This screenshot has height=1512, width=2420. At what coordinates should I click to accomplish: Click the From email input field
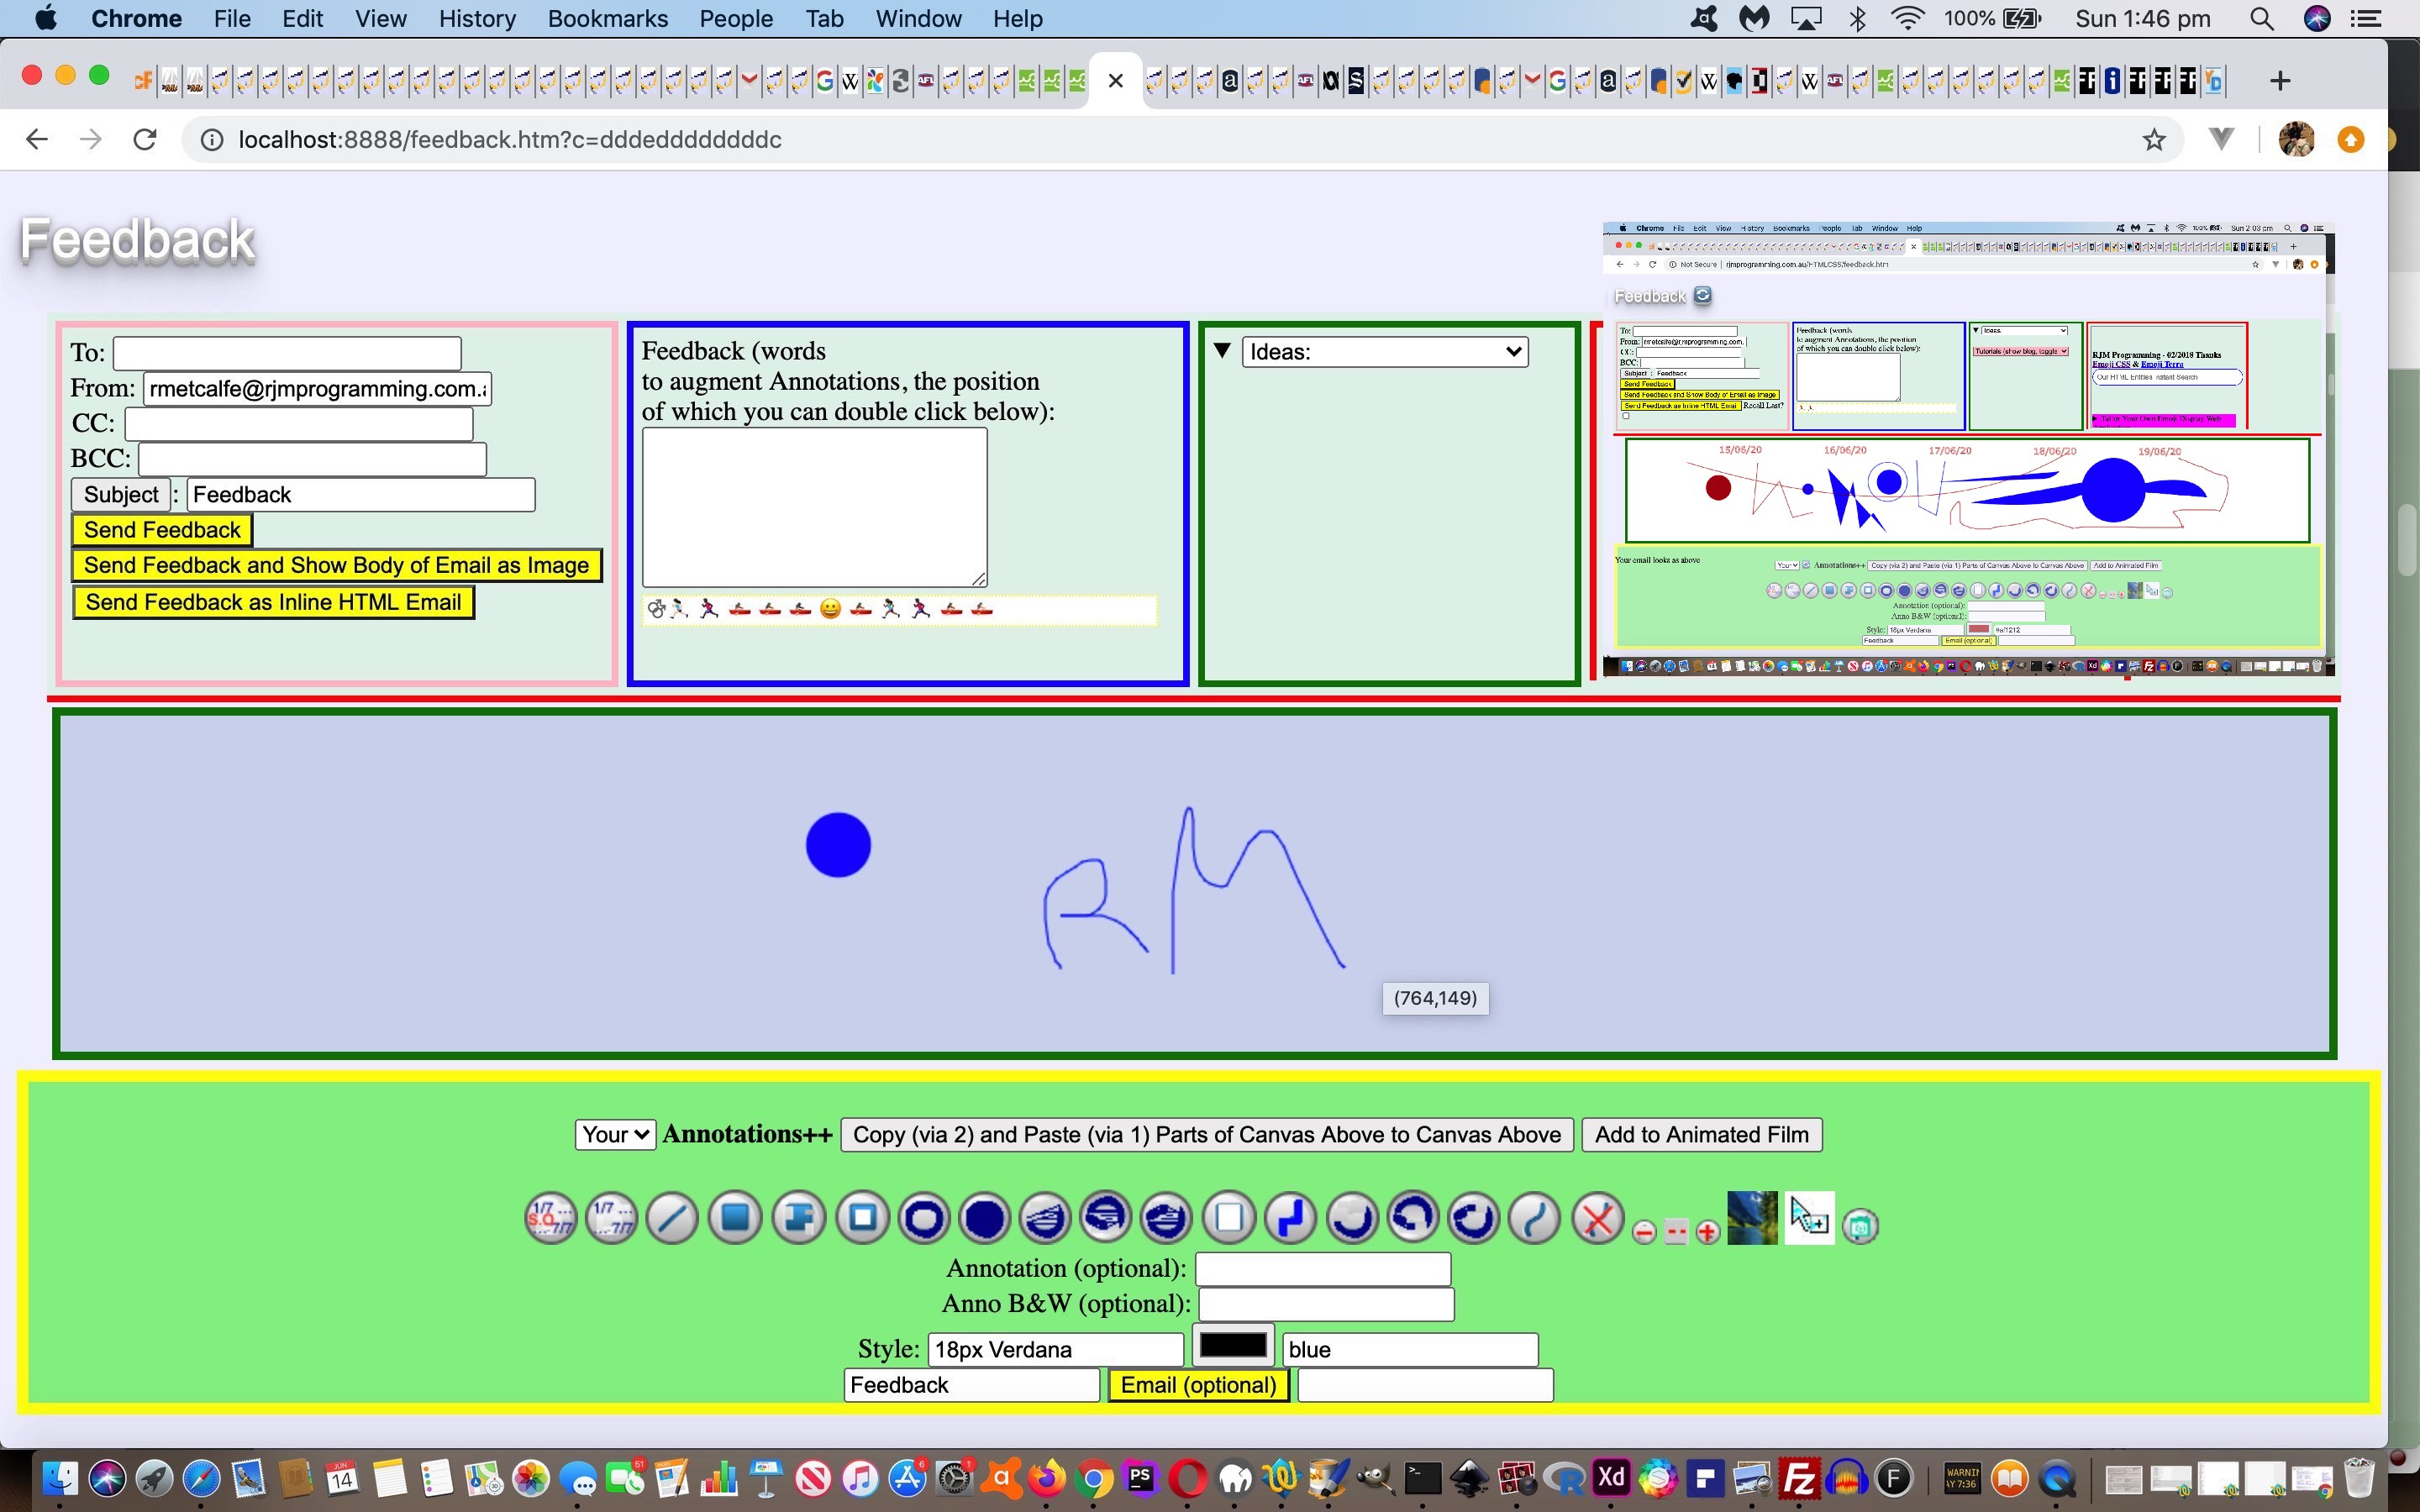[317, 389]
